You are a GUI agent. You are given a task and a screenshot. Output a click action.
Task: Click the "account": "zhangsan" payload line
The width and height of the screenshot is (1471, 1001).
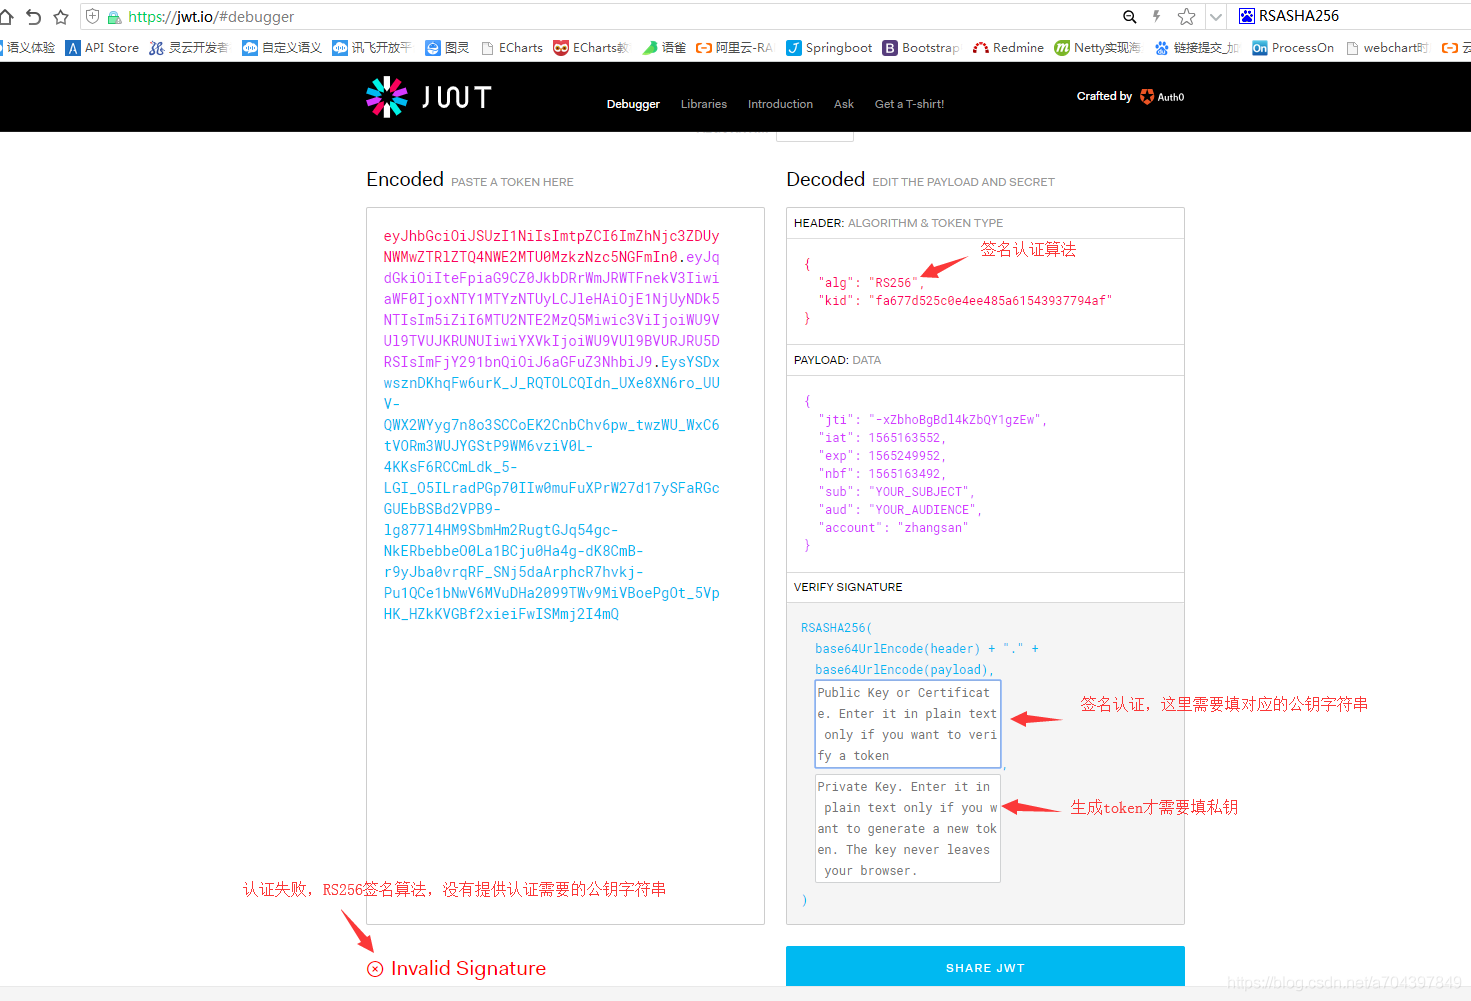pyautogui.click(x=893, y=528)
